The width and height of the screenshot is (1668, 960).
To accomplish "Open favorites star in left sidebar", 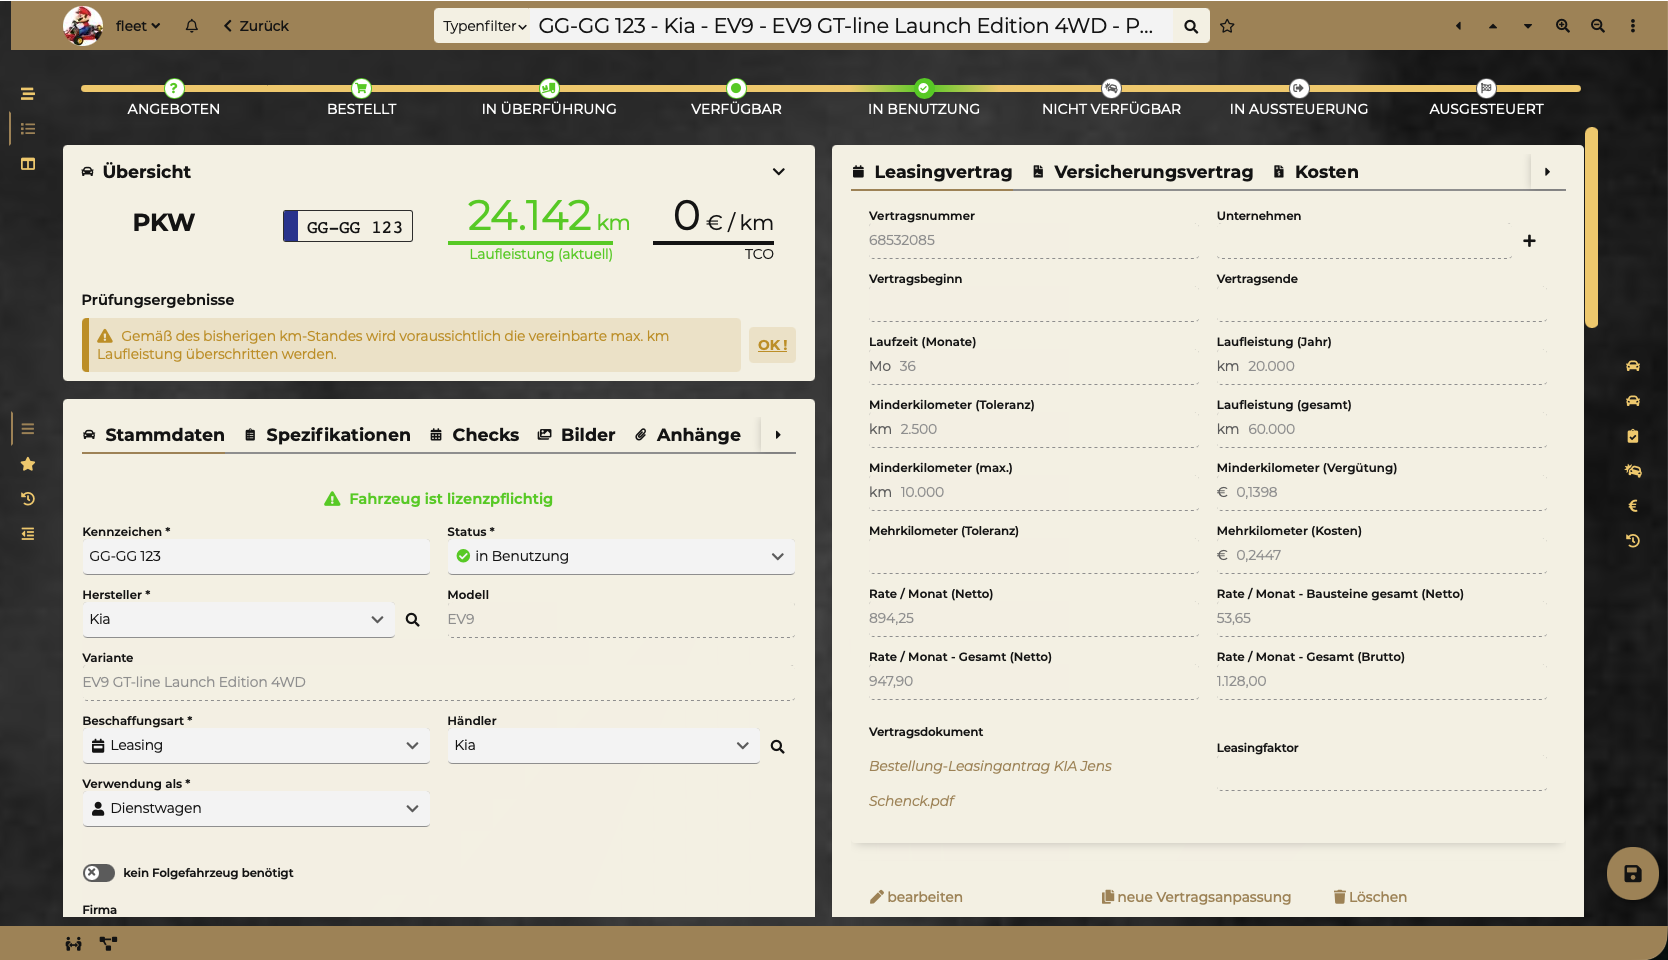I will (28, 464).
